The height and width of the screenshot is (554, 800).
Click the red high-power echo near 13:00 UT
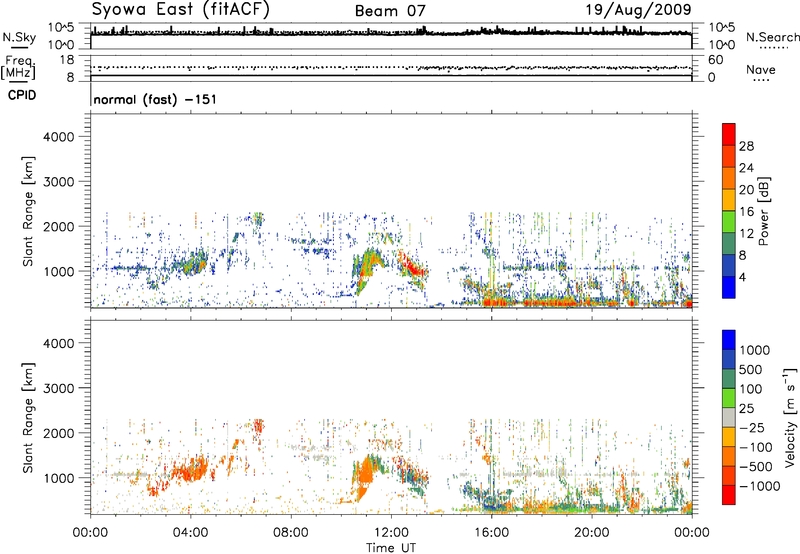click(412, 265)
